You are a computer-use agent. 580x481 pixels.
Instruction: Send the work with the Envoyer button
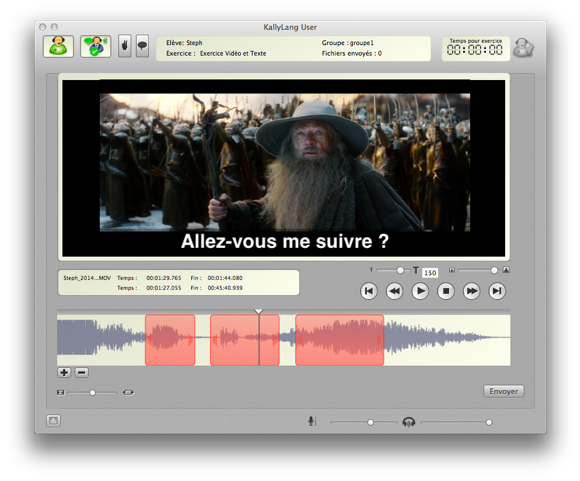click(503, 391)
